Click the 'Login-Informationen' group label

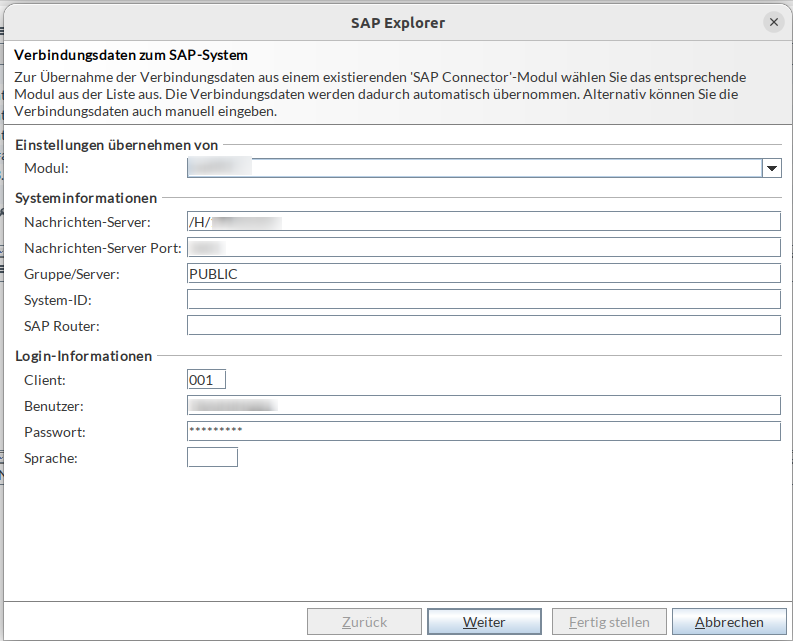83,356
